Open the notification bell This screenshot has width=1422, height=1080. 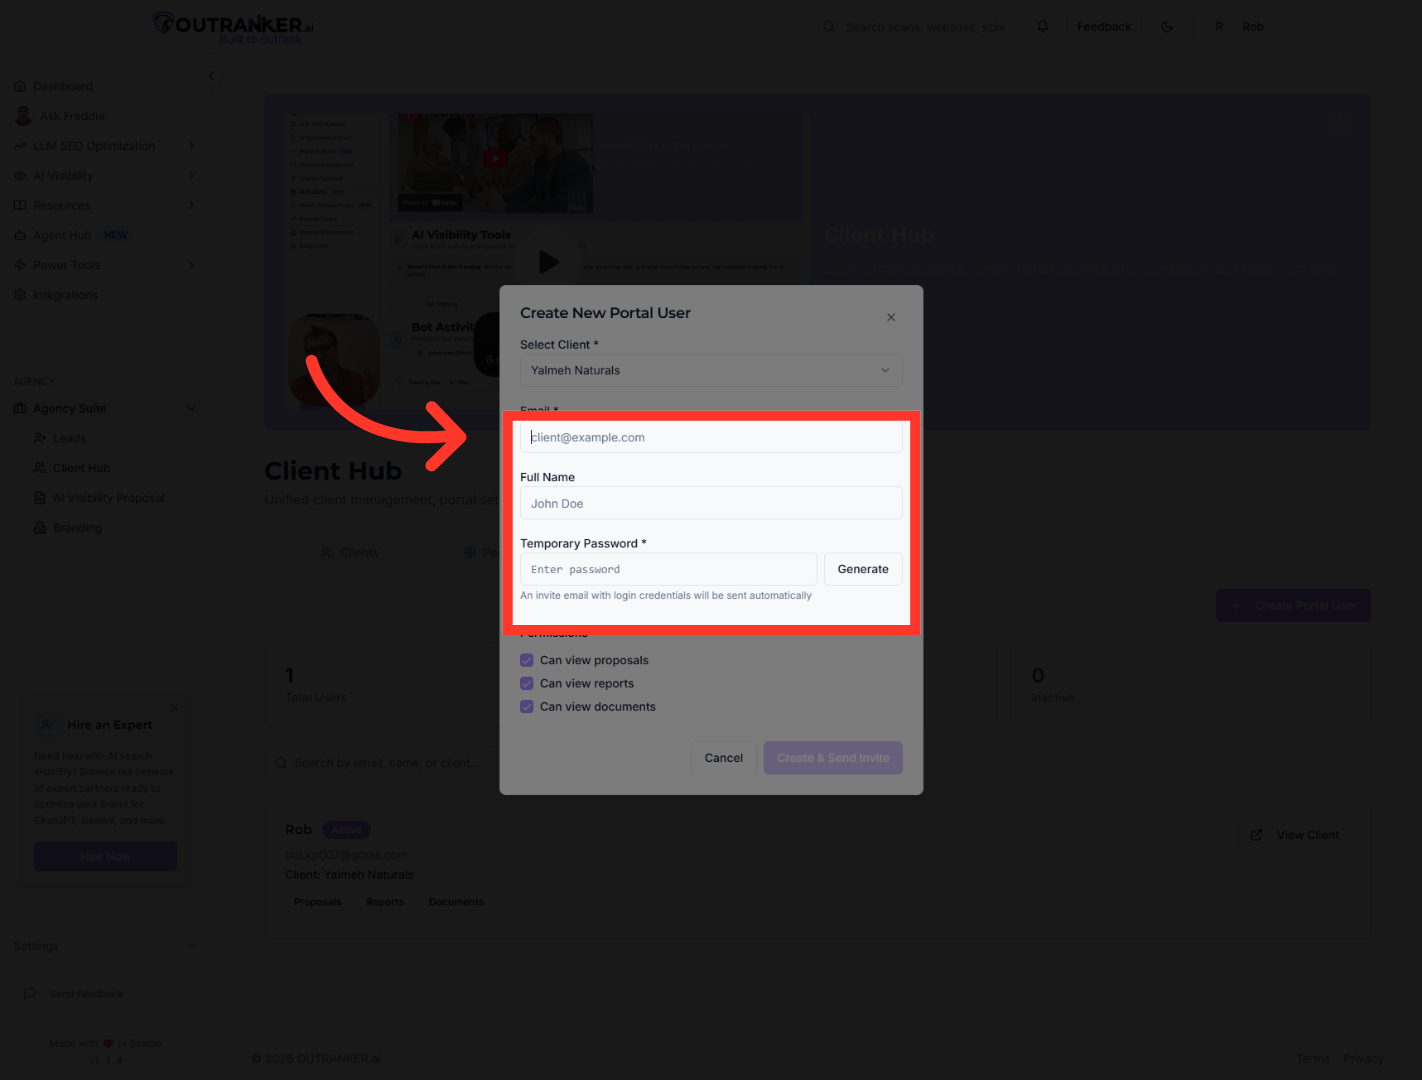click(1042, 26)
